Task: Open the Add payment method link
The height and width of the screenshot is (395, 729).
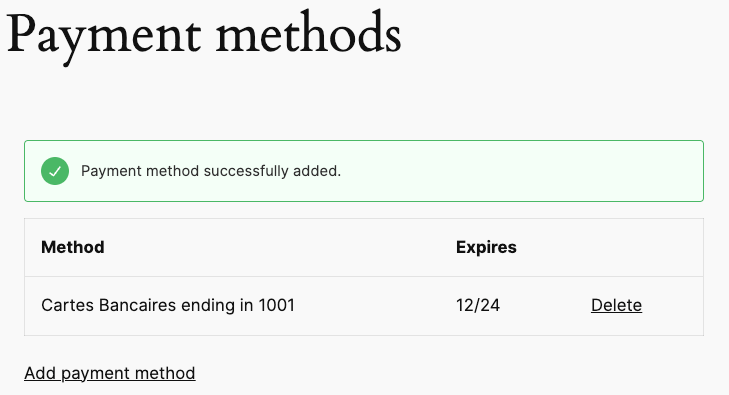Action: coord(110,373)
